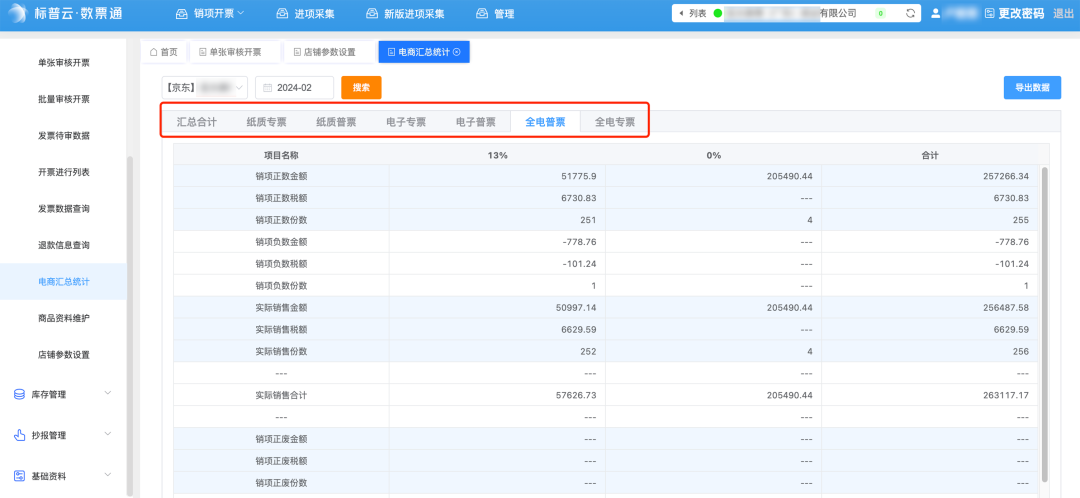Open 商品资料维护 in the sidebar
This screenshot has height=498, width=1080.
click(x=63, y=318)
